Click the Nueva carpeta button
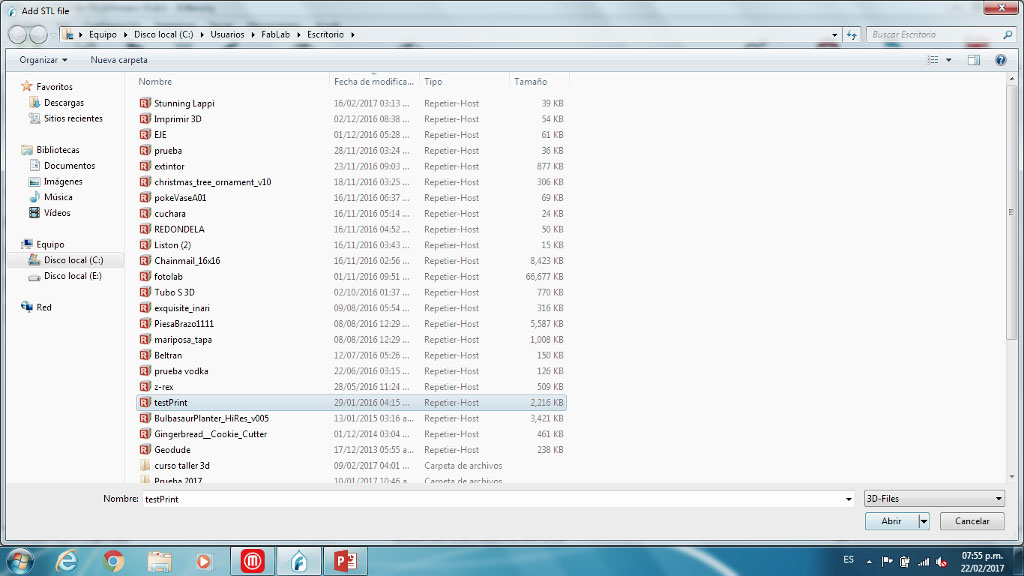This screenshot has height=576, width=1024. (x=119, y=60)
